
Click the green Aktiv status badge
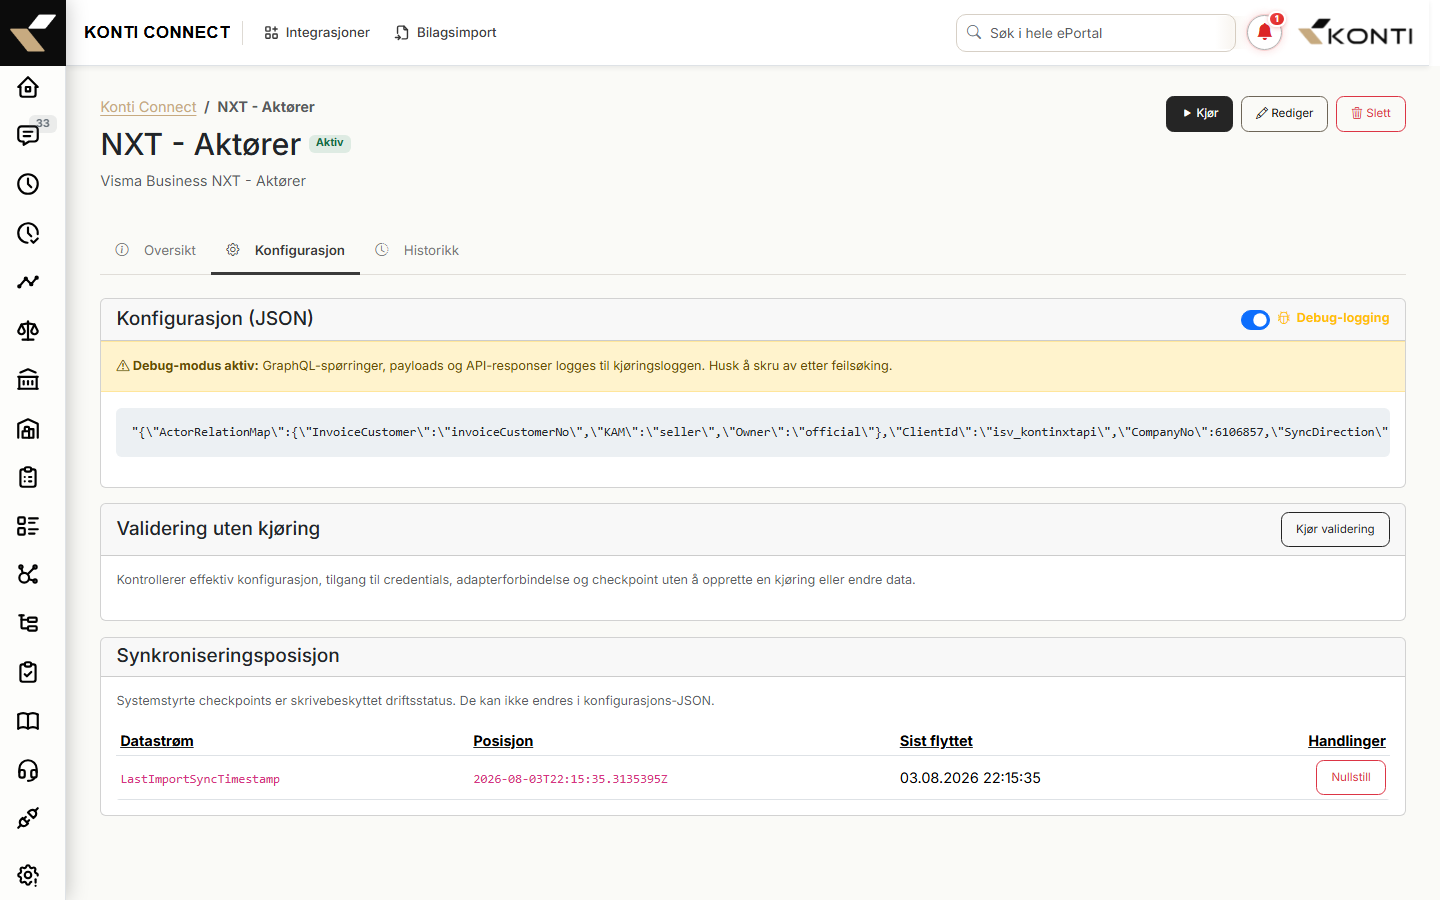pos(330,143)
